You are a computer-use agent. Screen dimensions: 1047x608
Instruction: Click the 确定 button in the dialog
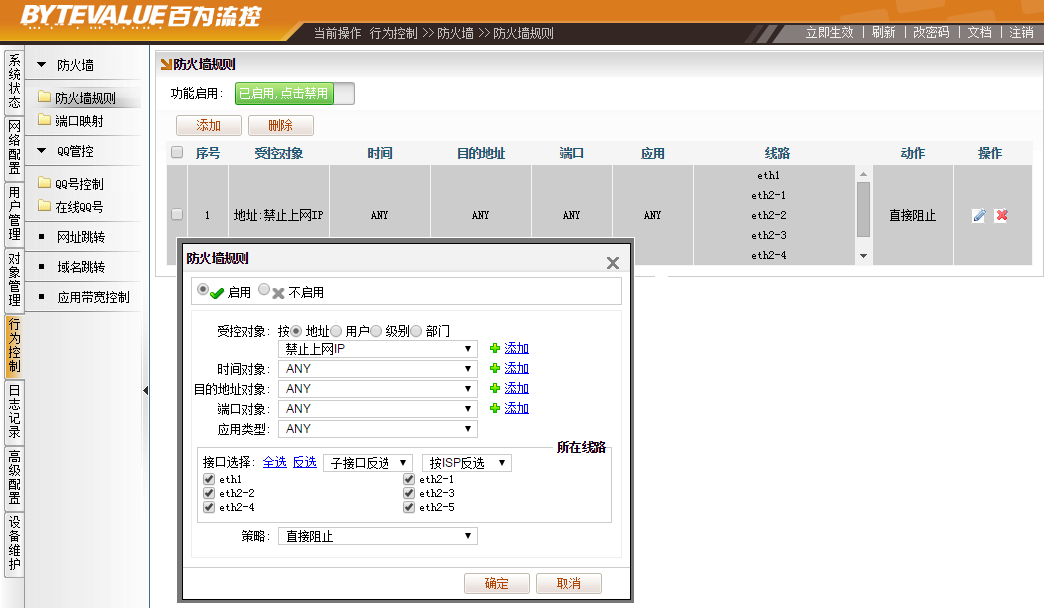pos(496,584)
